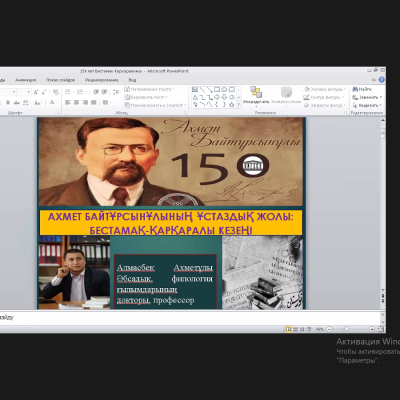Click the Выделить button
Screen dimensions: 400x400
click(x=367, y=105)
